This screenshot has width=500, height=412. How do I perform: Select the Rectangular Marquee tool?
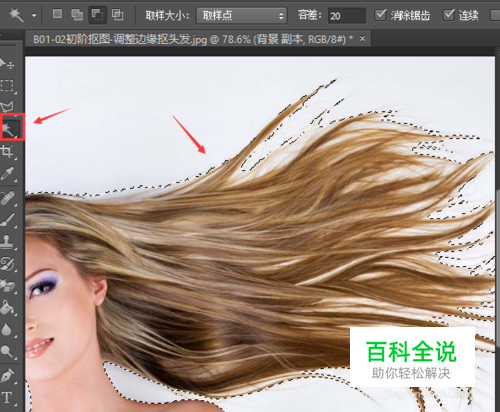click(7, 85)
